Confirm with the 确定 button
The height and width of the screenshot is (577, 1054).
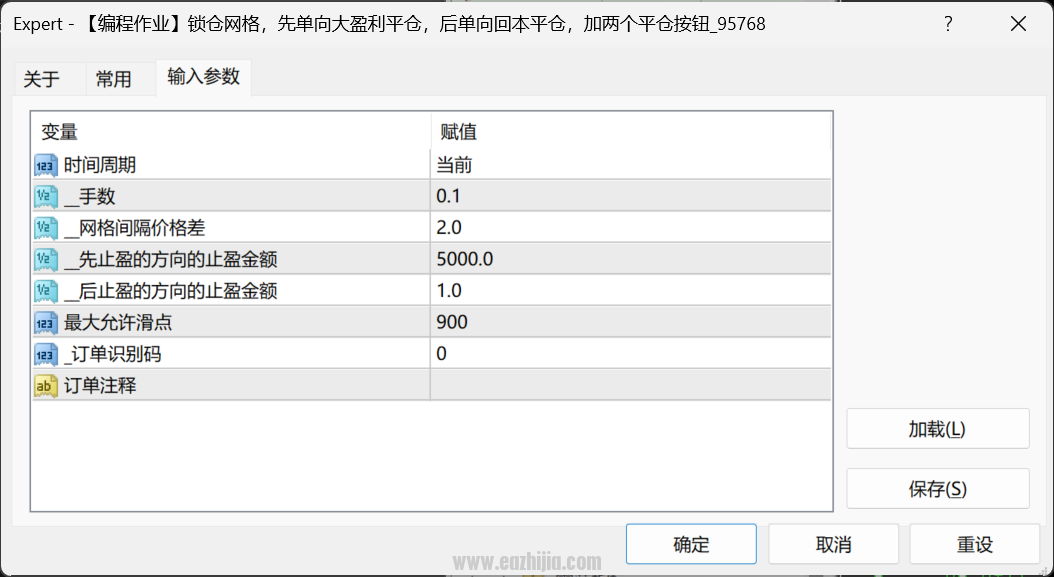click(691, 544)
